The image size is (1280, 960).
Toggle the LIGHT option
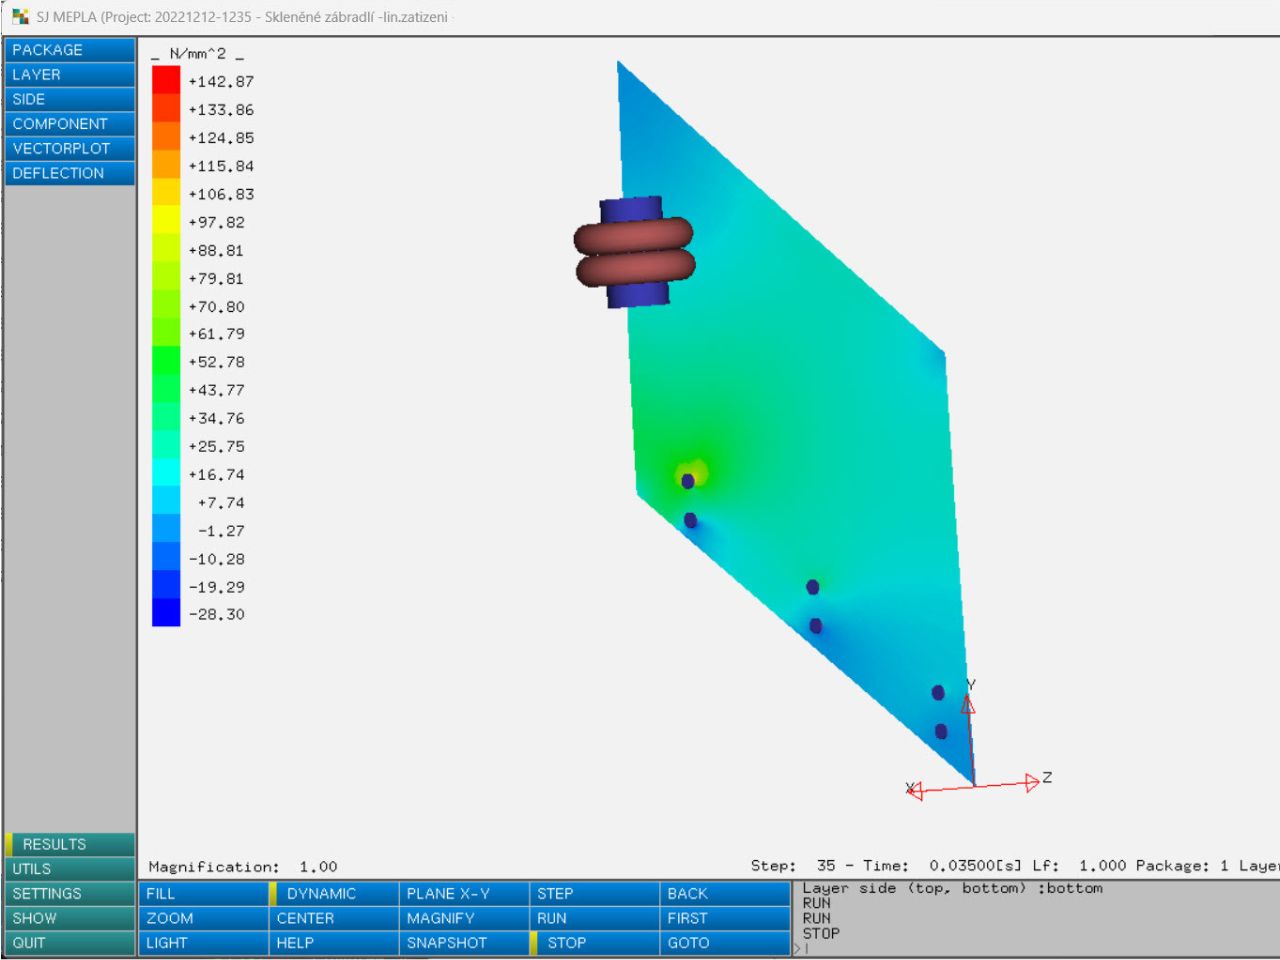[x=203, y=943]
